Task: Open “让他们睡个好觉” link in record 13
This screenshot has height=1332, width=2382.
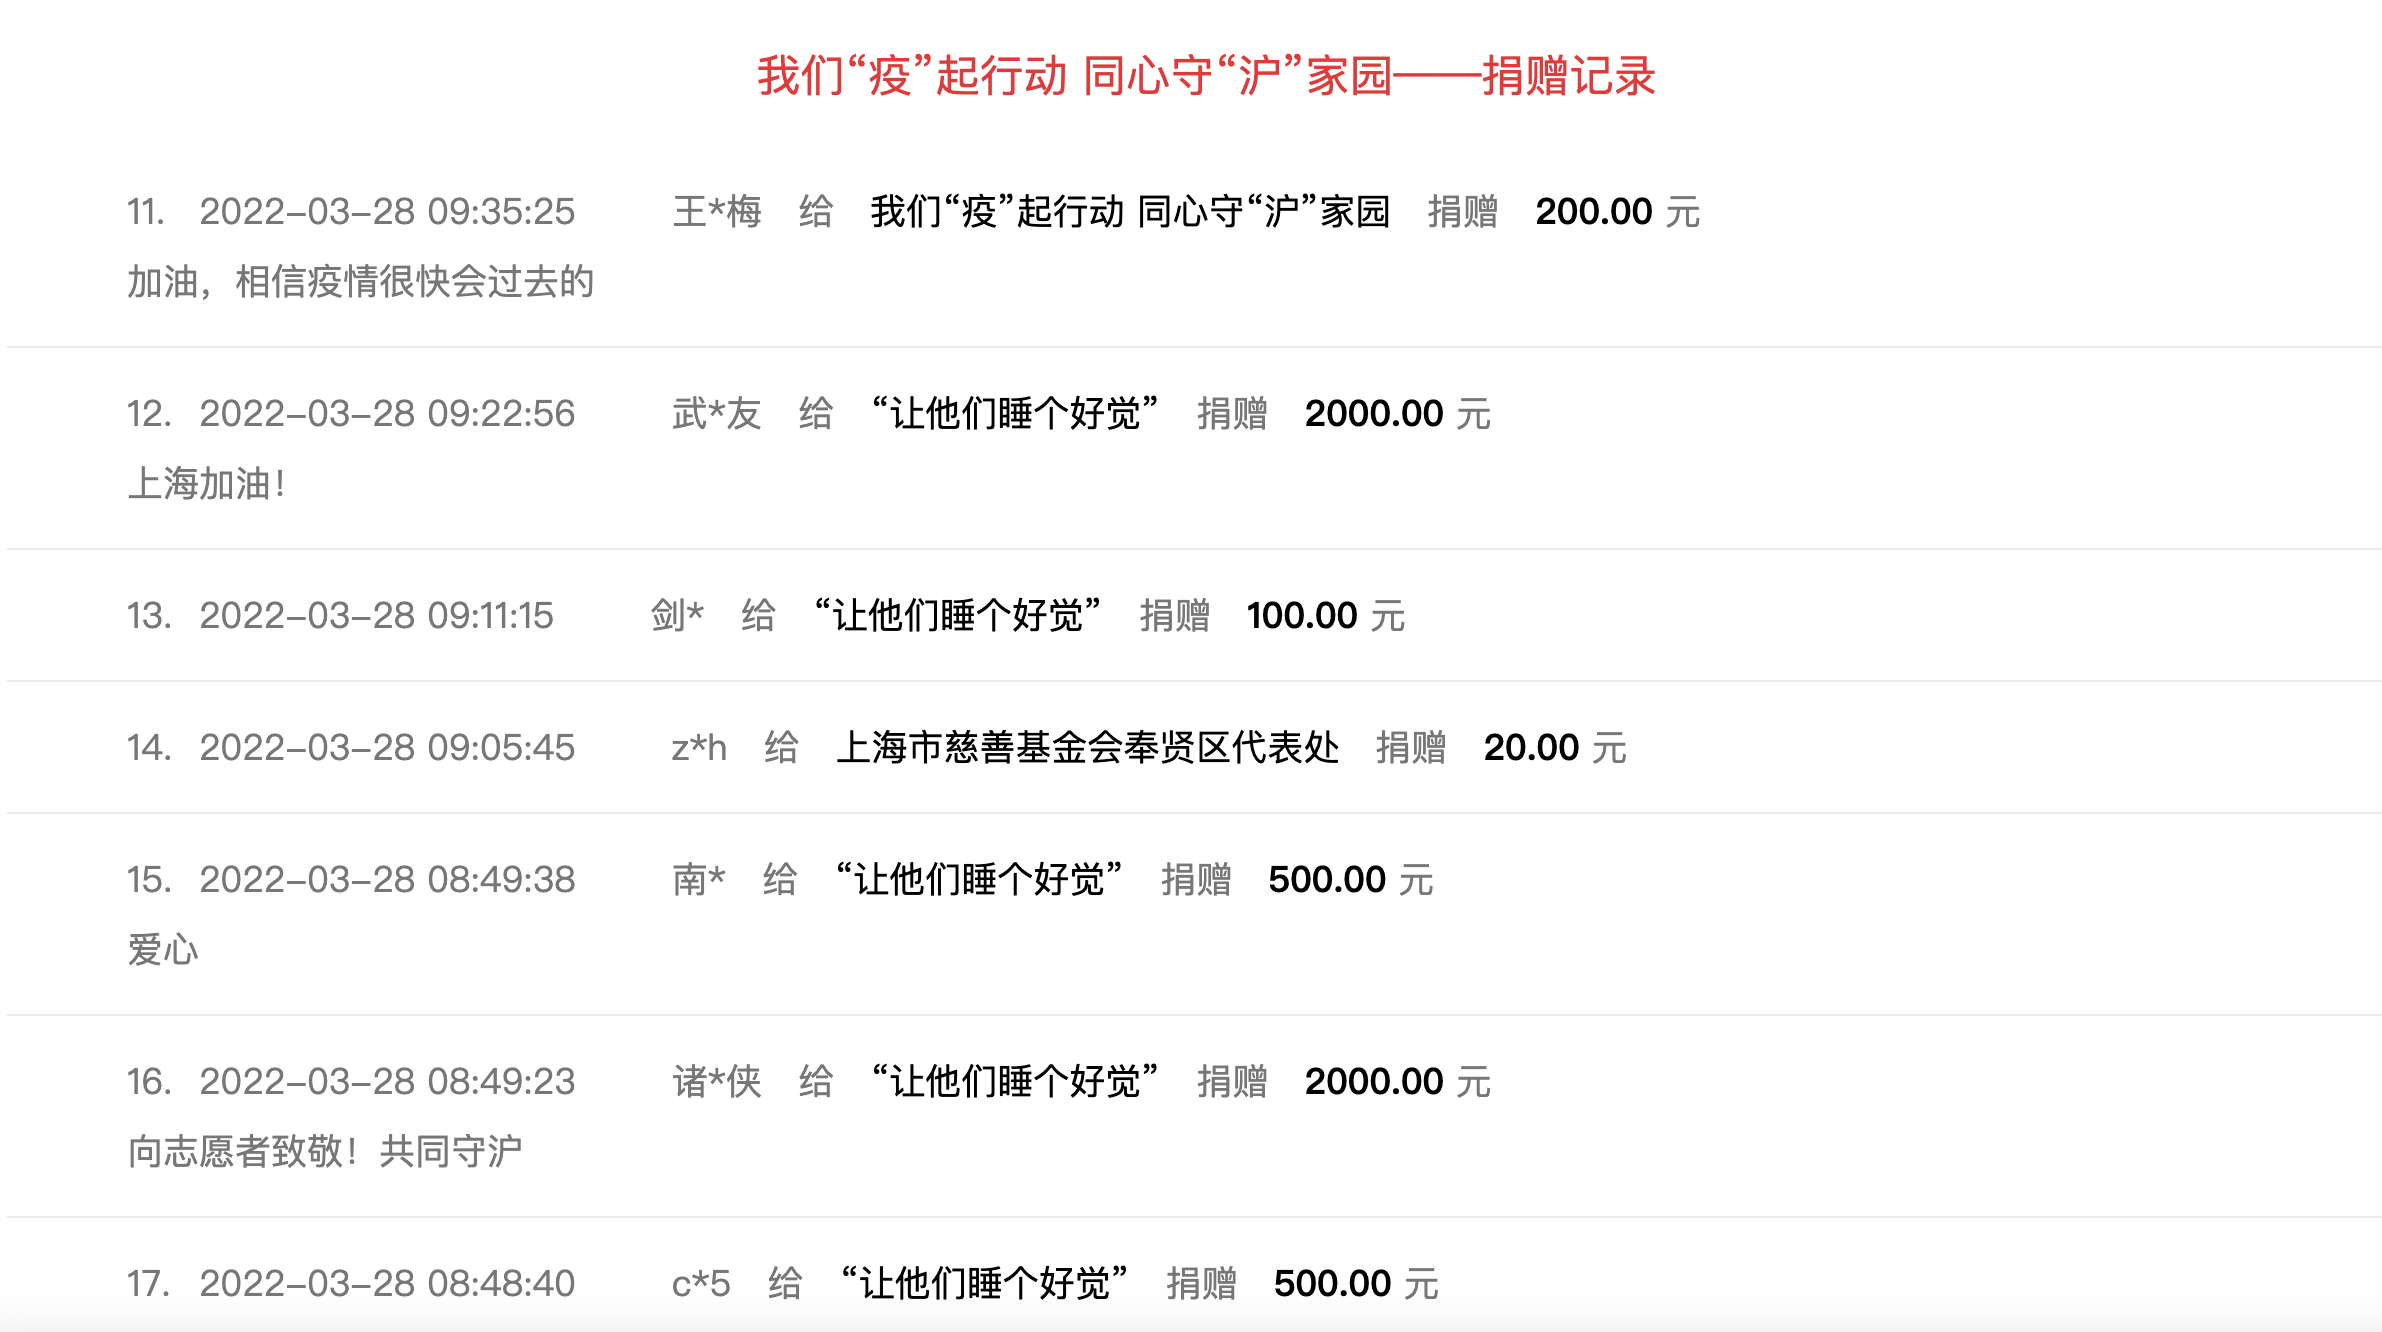Action: pyautogui.click(x=957, y=616)
